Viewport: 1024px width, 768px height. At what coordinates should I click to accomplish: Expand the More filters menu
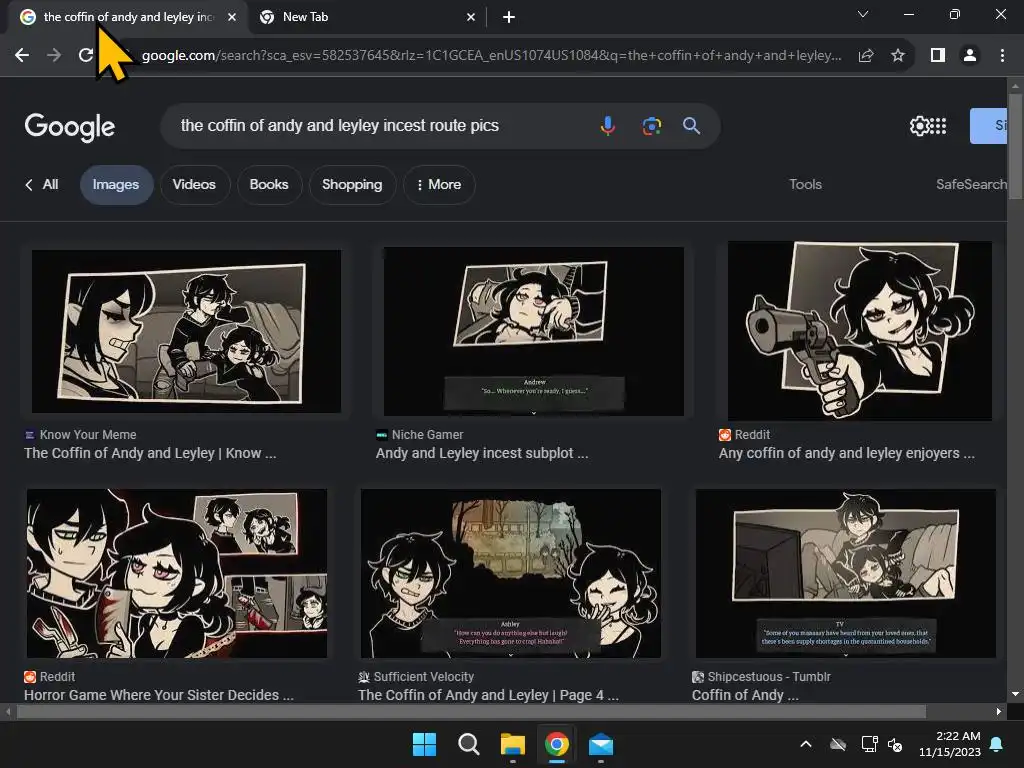(439, 185)
